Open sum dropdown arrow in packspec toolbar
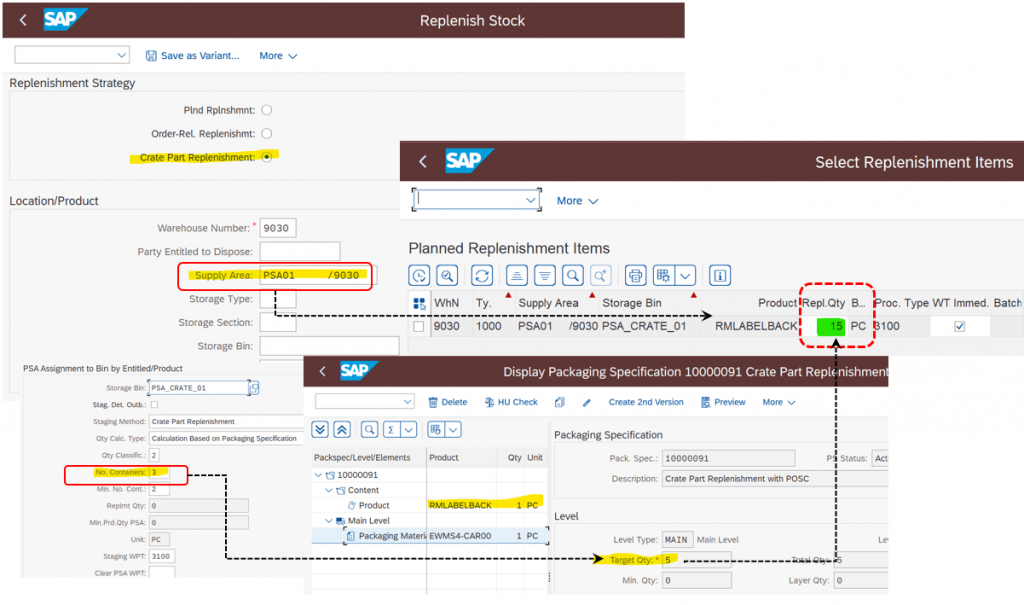This screenshot has width=1024, height=605. coord(409,429)
